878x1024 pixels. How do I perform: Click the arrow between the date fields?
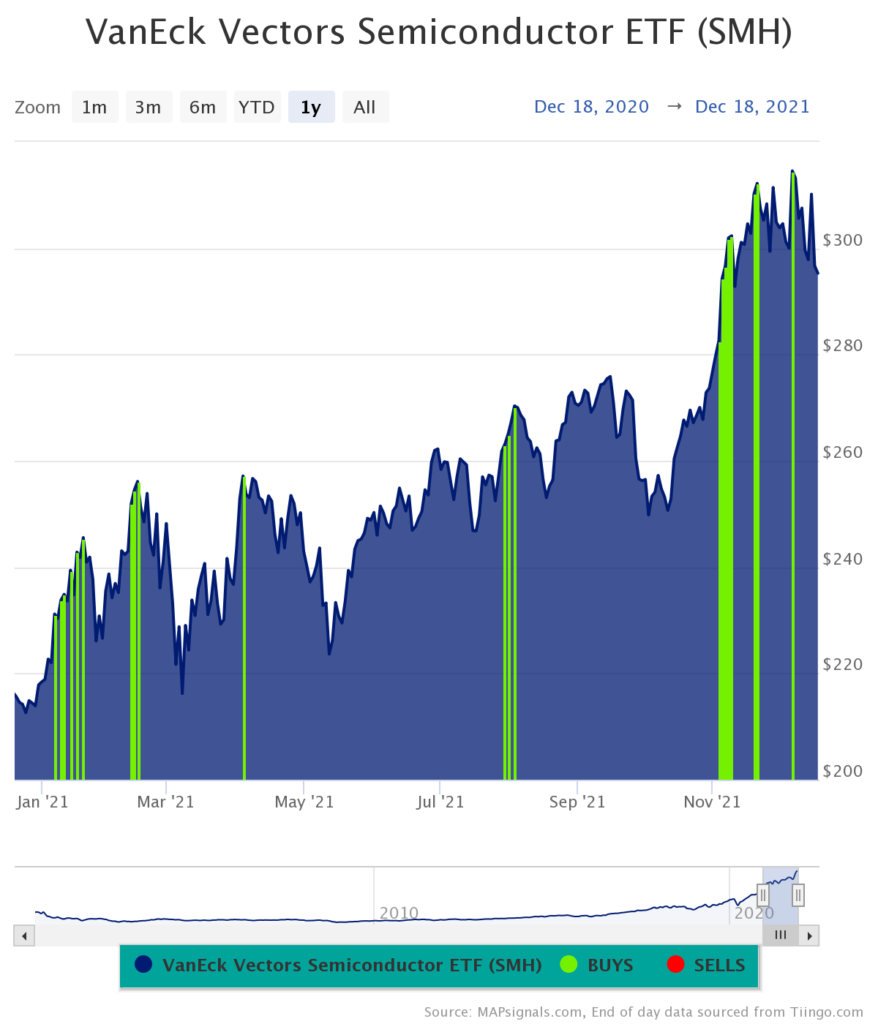point(672,107)
